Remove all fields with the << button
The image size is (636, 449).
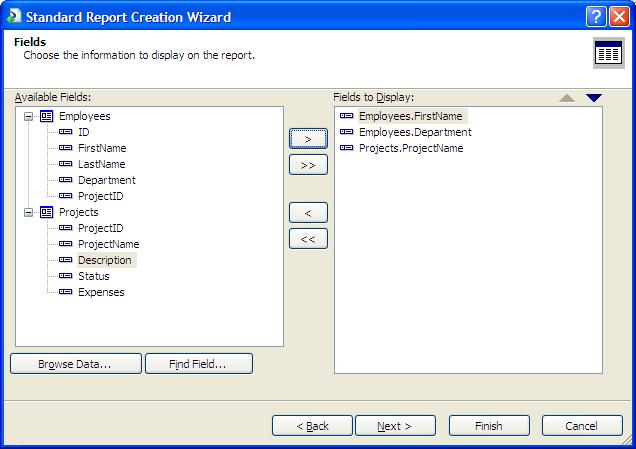tap(308, 239)
